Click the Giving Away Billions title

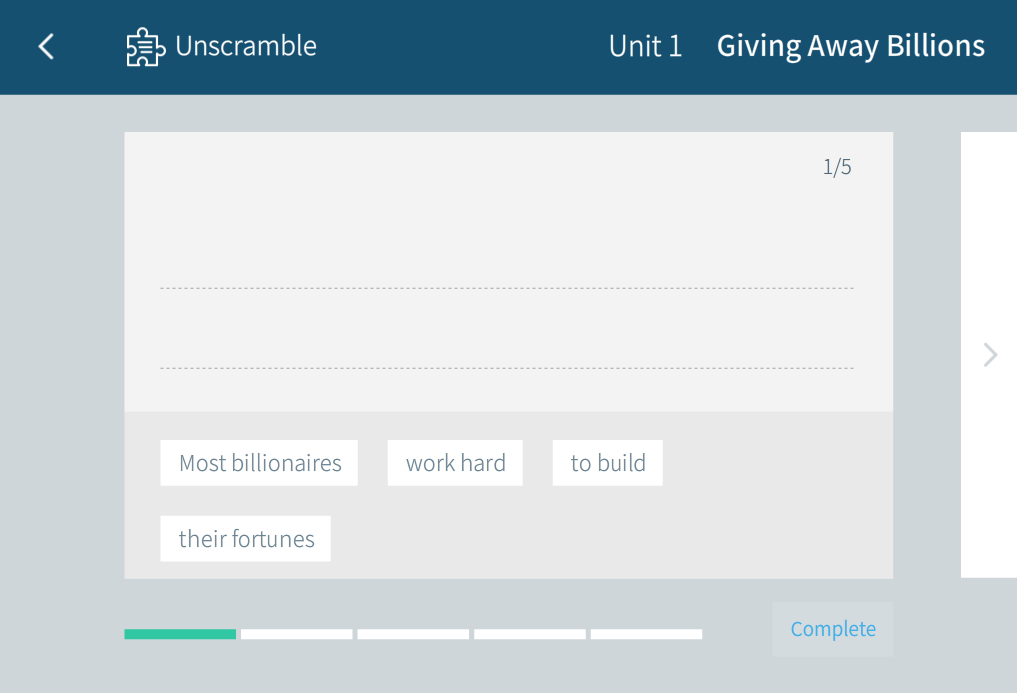850,46
